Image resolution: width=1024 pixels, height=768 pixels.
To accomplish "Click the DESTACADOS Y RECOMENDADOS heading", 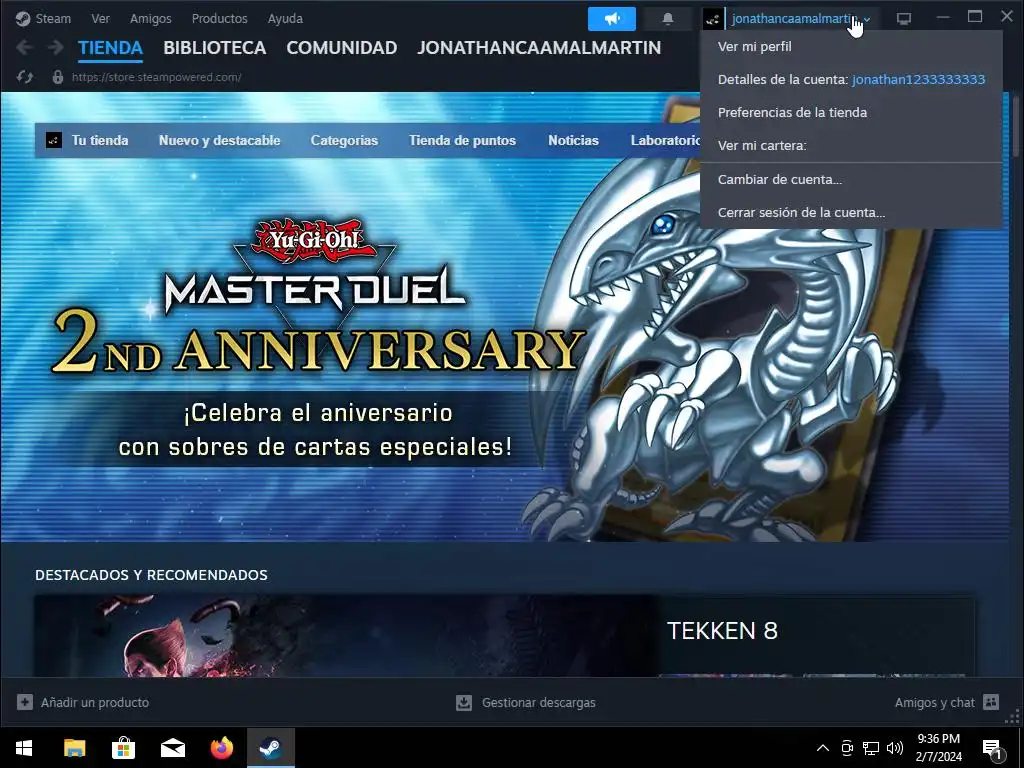I will click(152, 575).
